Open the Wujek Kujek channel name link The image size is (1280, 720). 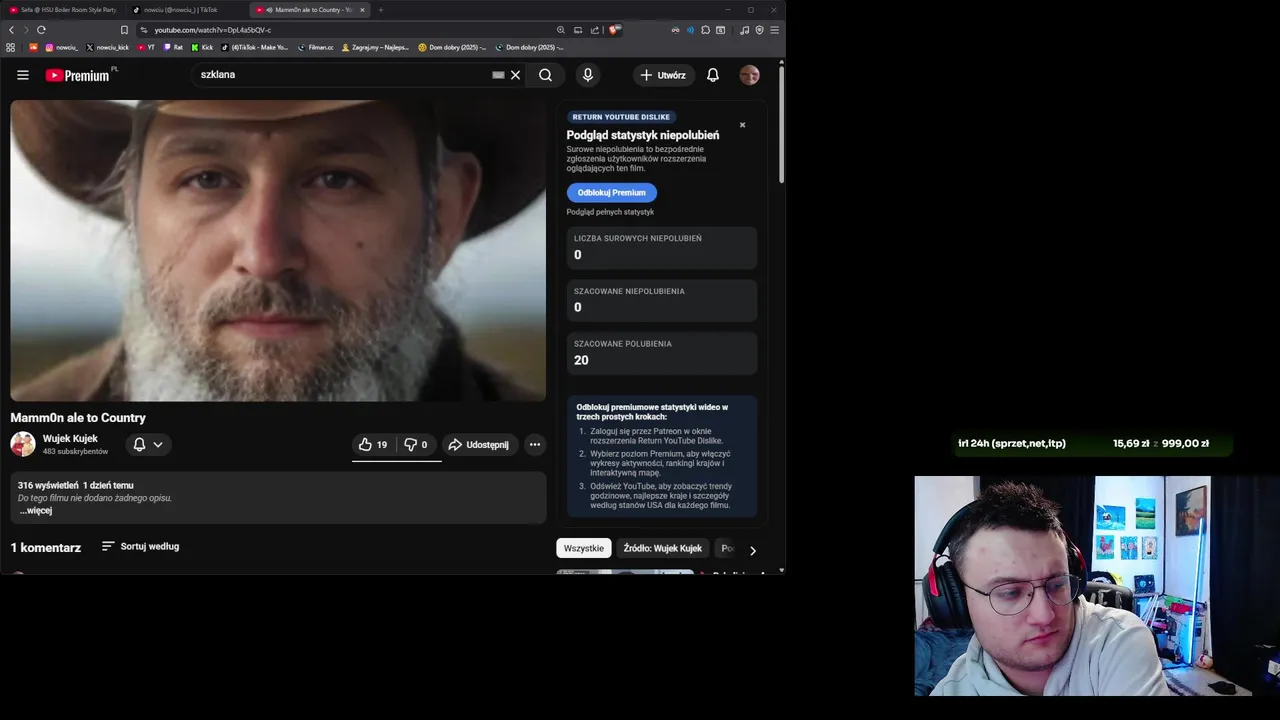click(70, 438)
